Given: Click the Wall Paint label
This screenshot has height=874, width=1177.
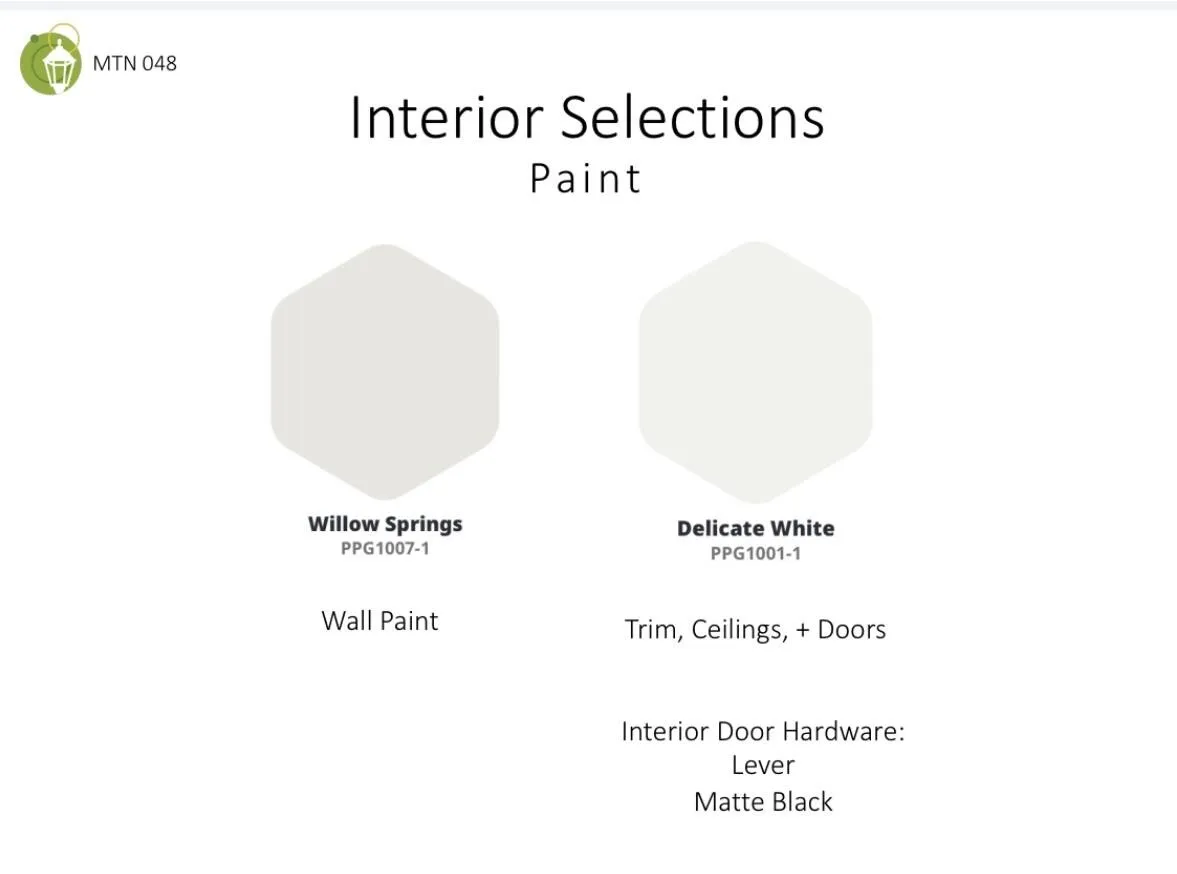Looking at the screenshot, I should pyautogui.click(x=380, y=621).
